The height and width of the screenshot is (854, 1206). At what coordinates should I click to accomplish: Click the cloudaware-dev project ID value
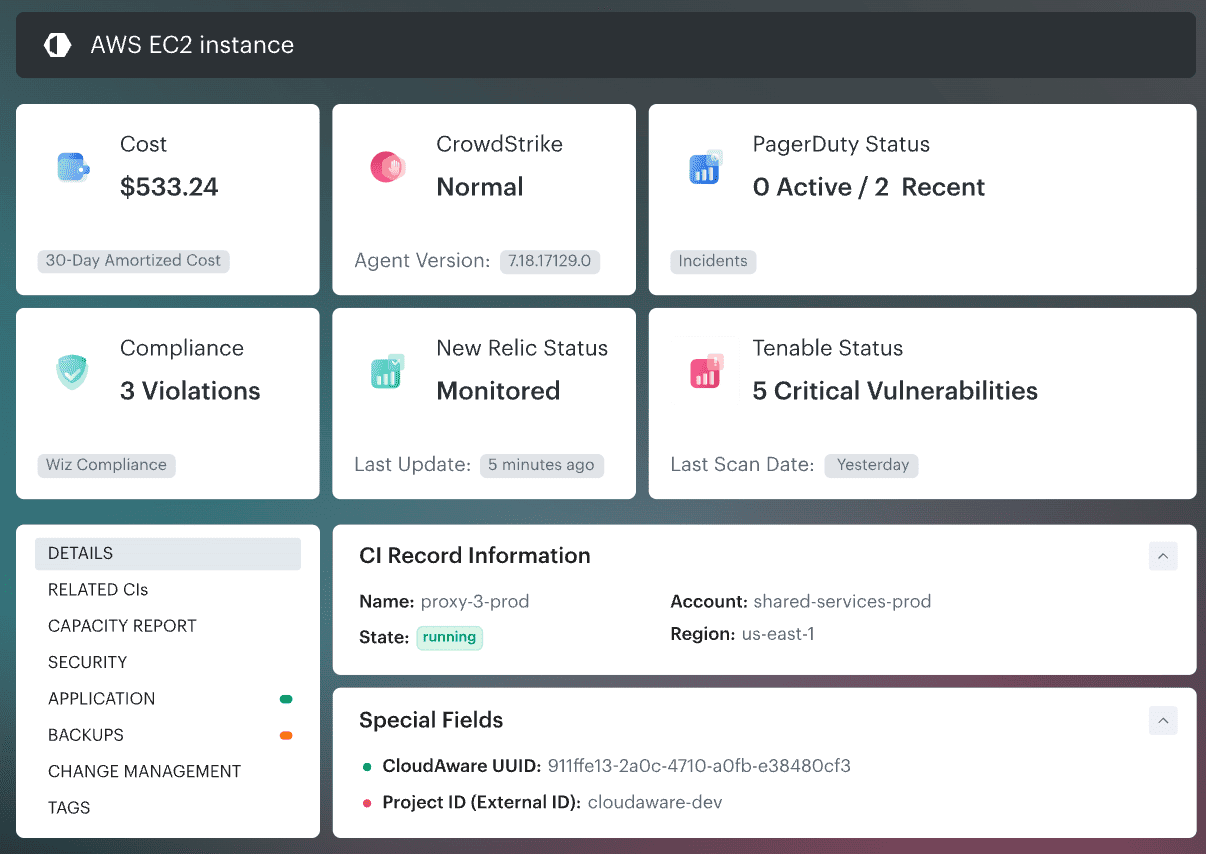pyautogui.click(x=655, y=803)
